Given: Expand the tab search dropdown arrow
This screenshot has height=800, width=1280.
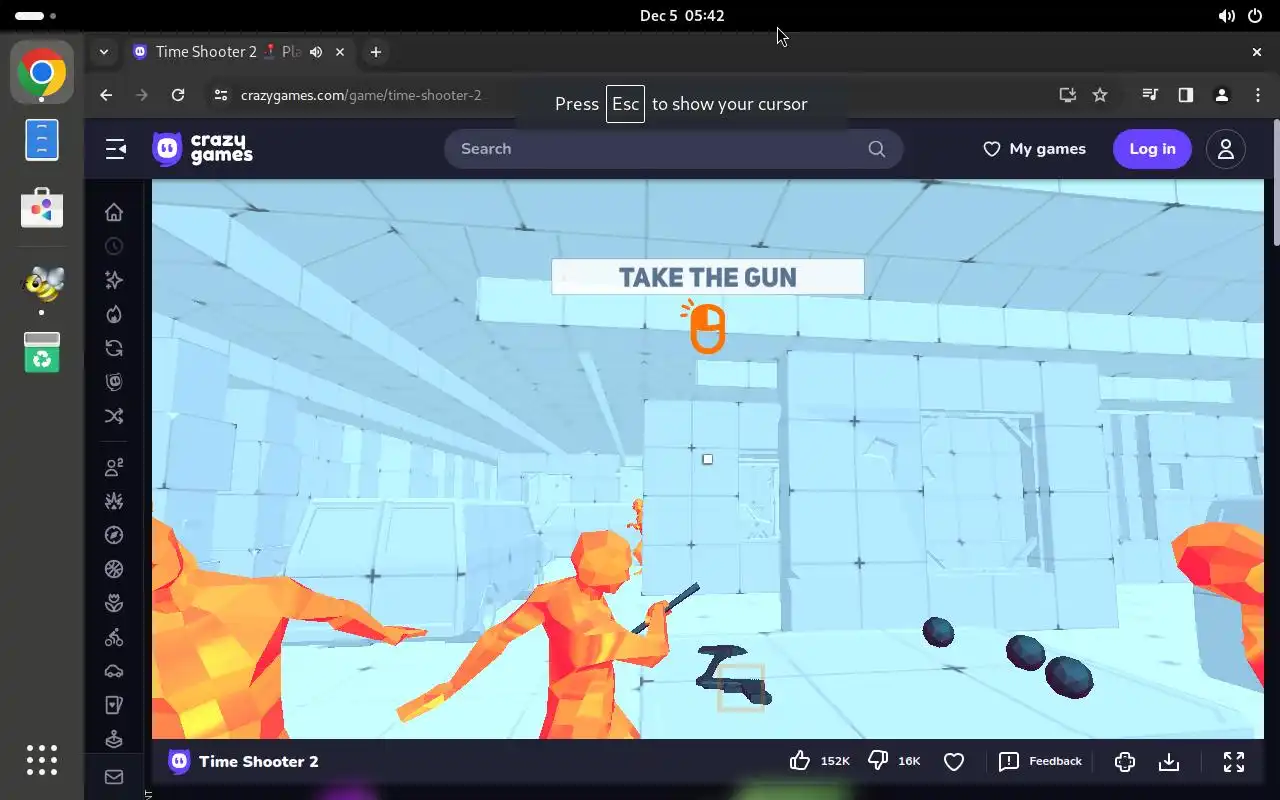Looking at the screenshot, I should click(104, 52).
